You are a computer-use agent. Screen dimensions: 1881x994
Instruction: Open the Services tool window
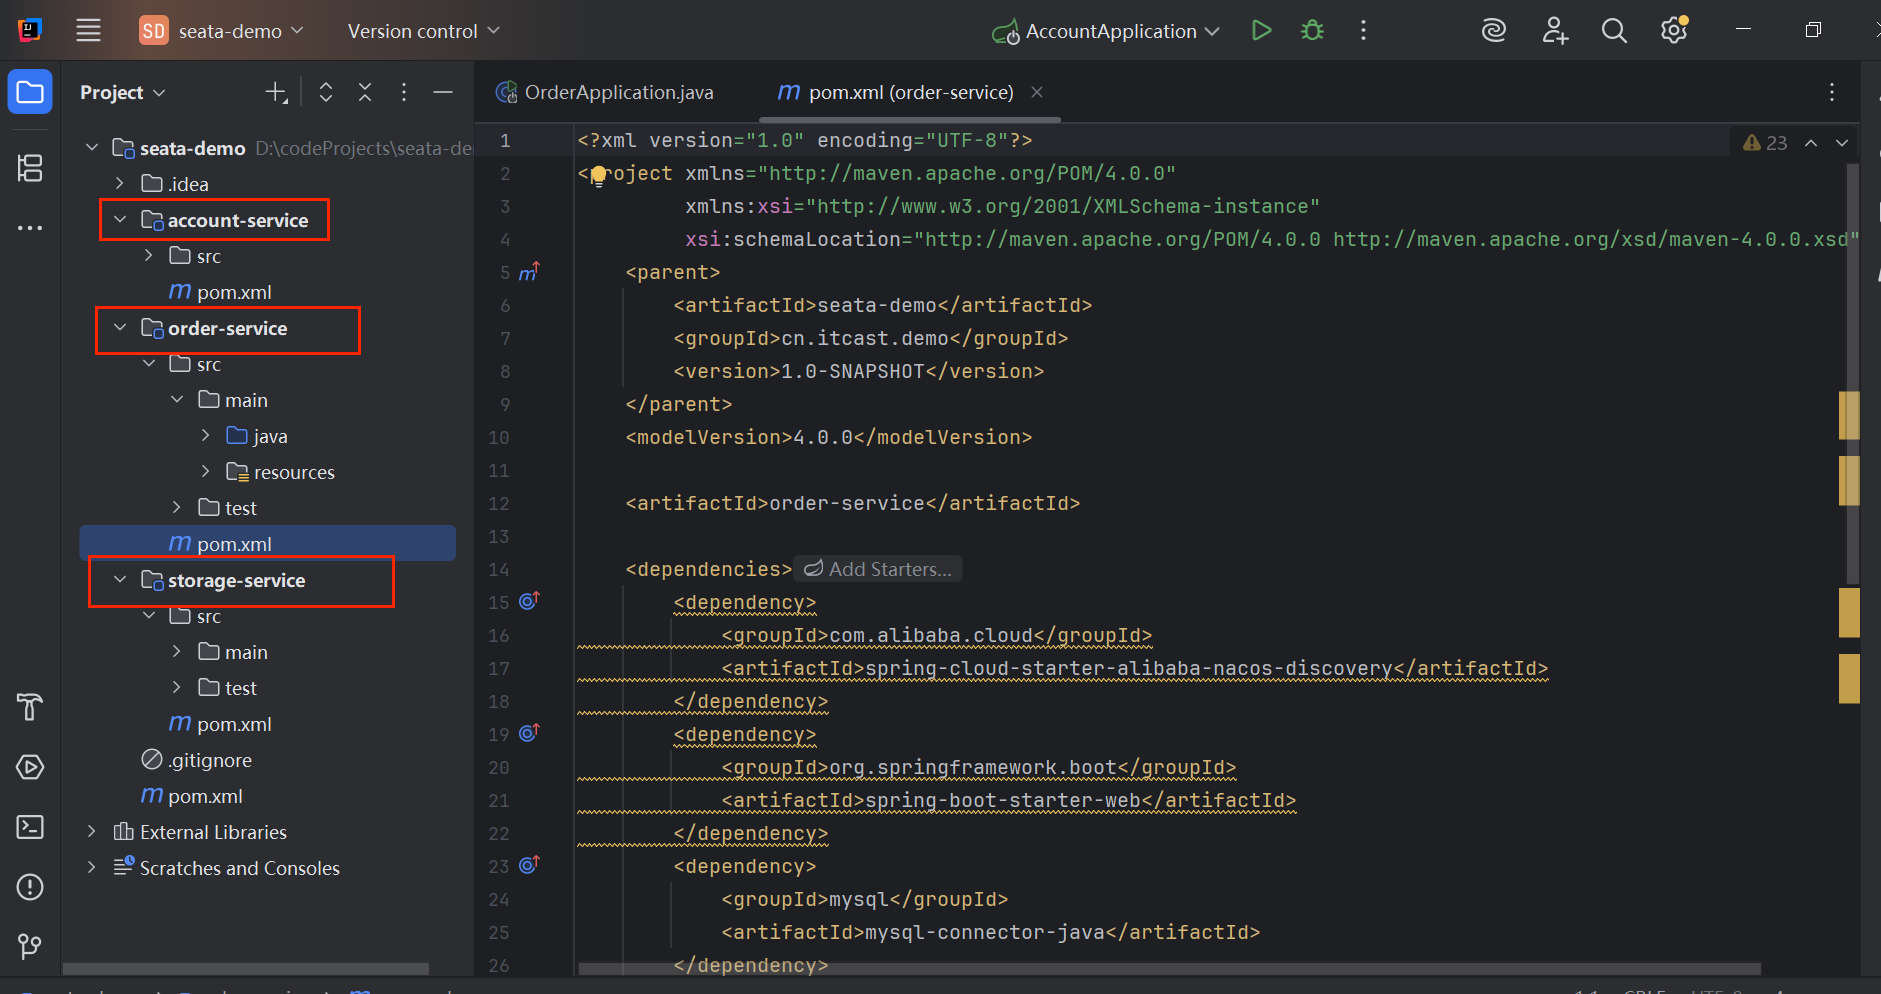click(30, 767)
